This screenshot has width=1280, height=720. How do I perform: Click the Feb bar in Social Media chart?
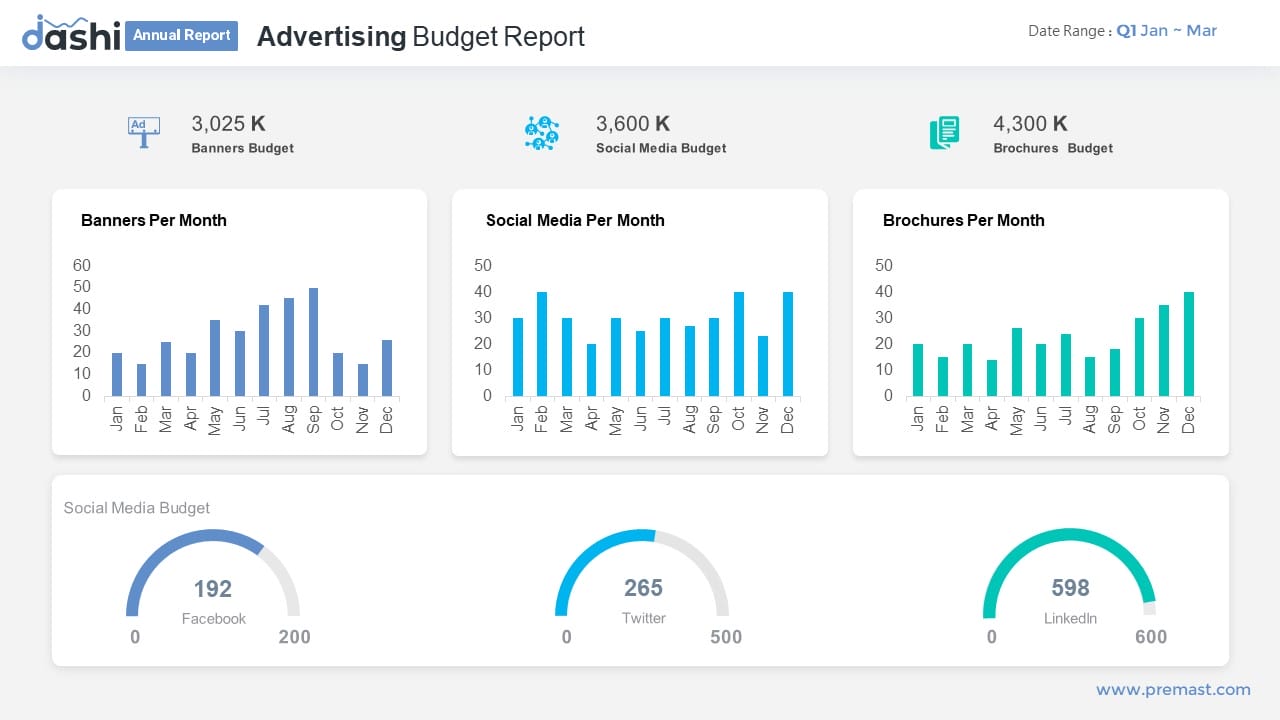pyautogui.click(x=542, y=344)
